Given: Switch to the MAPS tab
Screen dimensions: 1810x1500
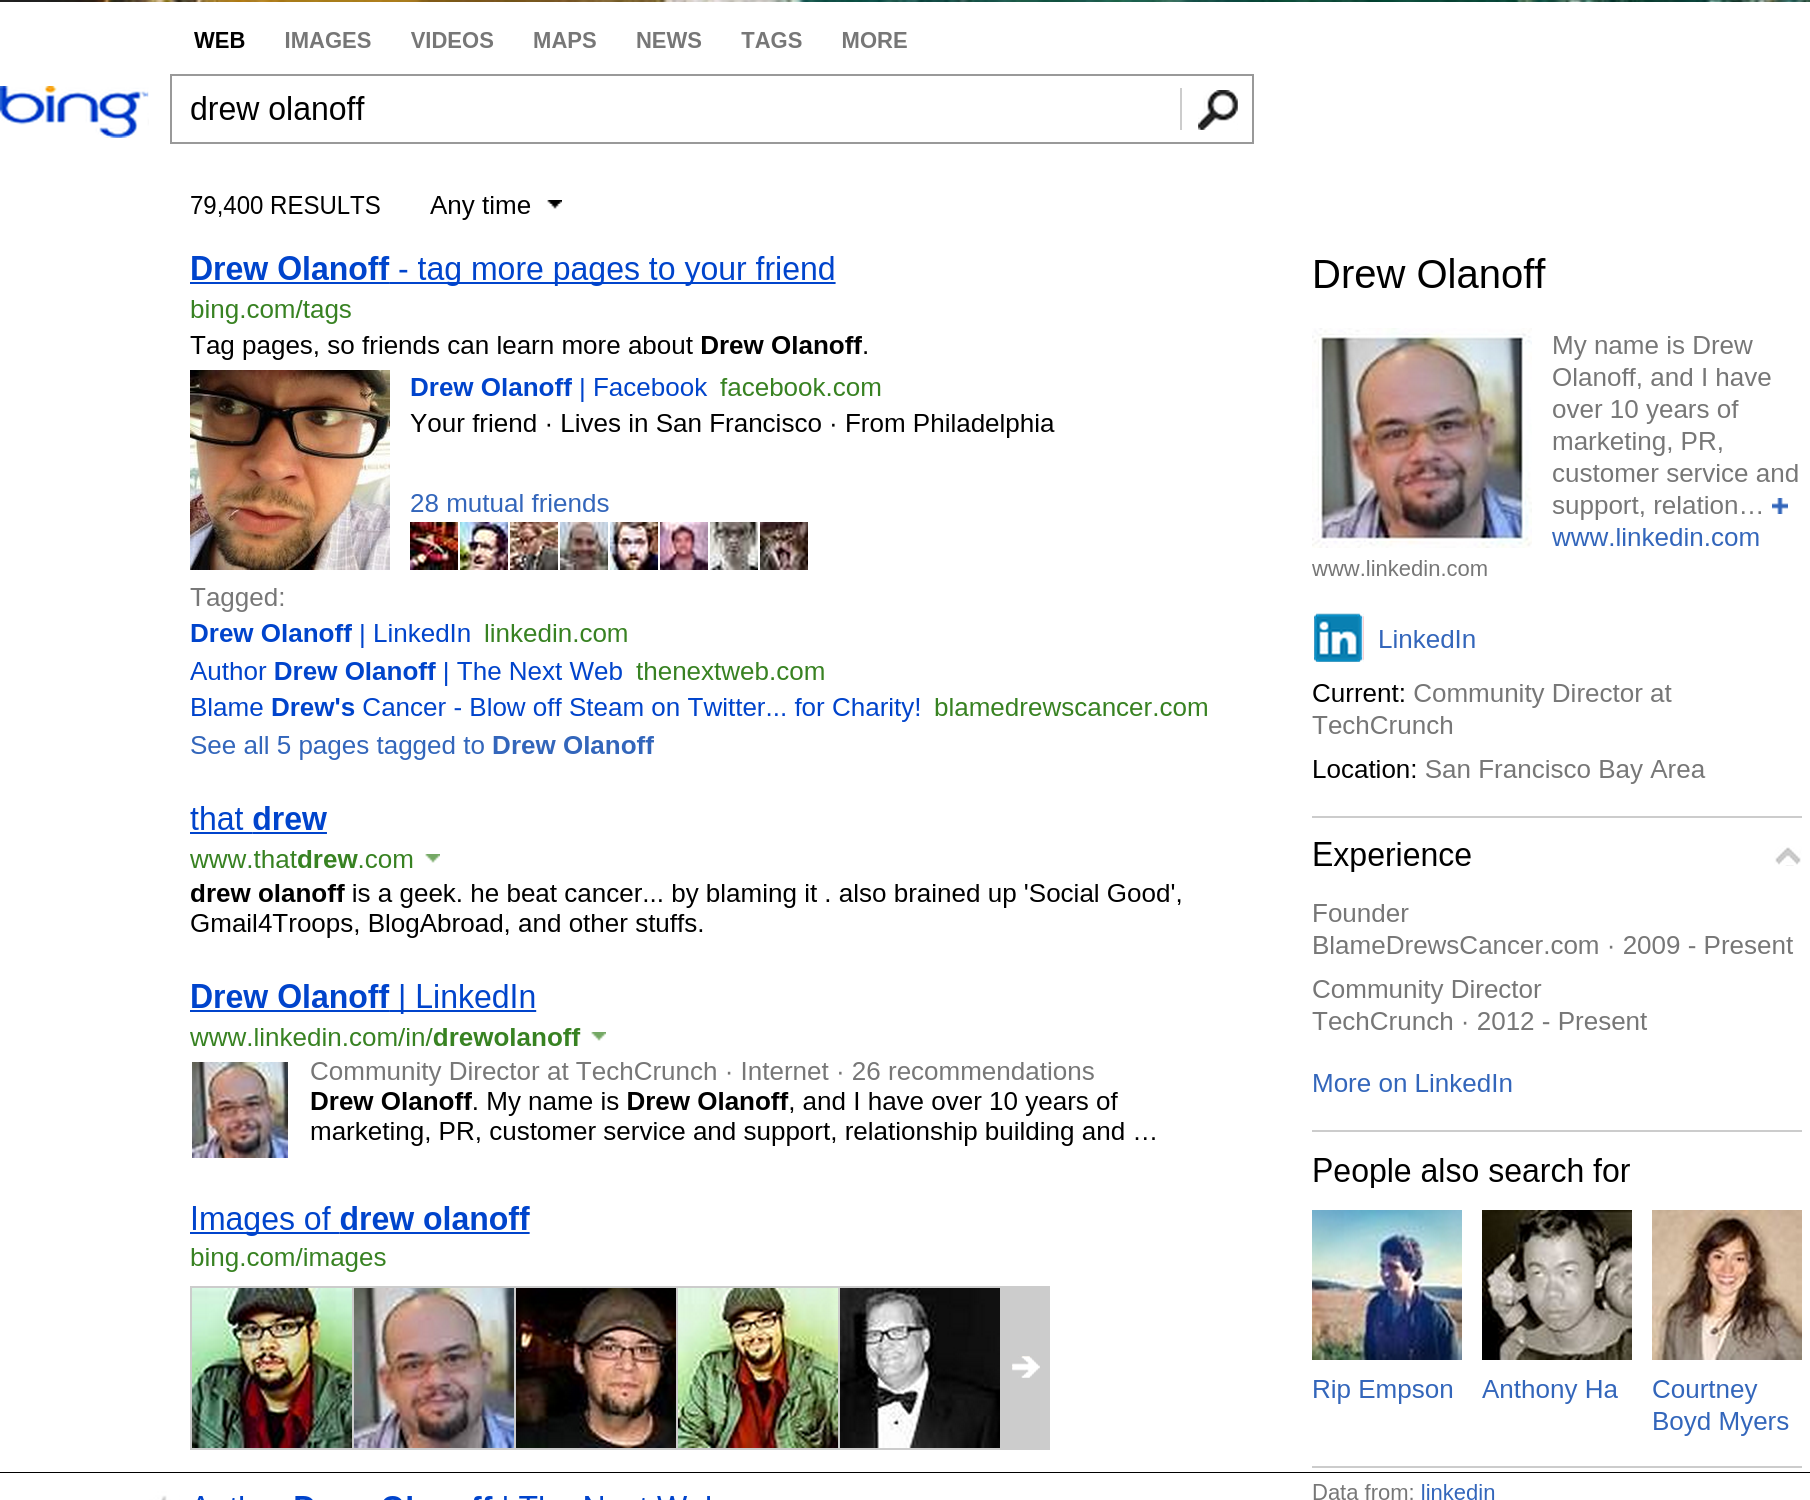Looking at the screenshot, I should (x=564, y=40).
